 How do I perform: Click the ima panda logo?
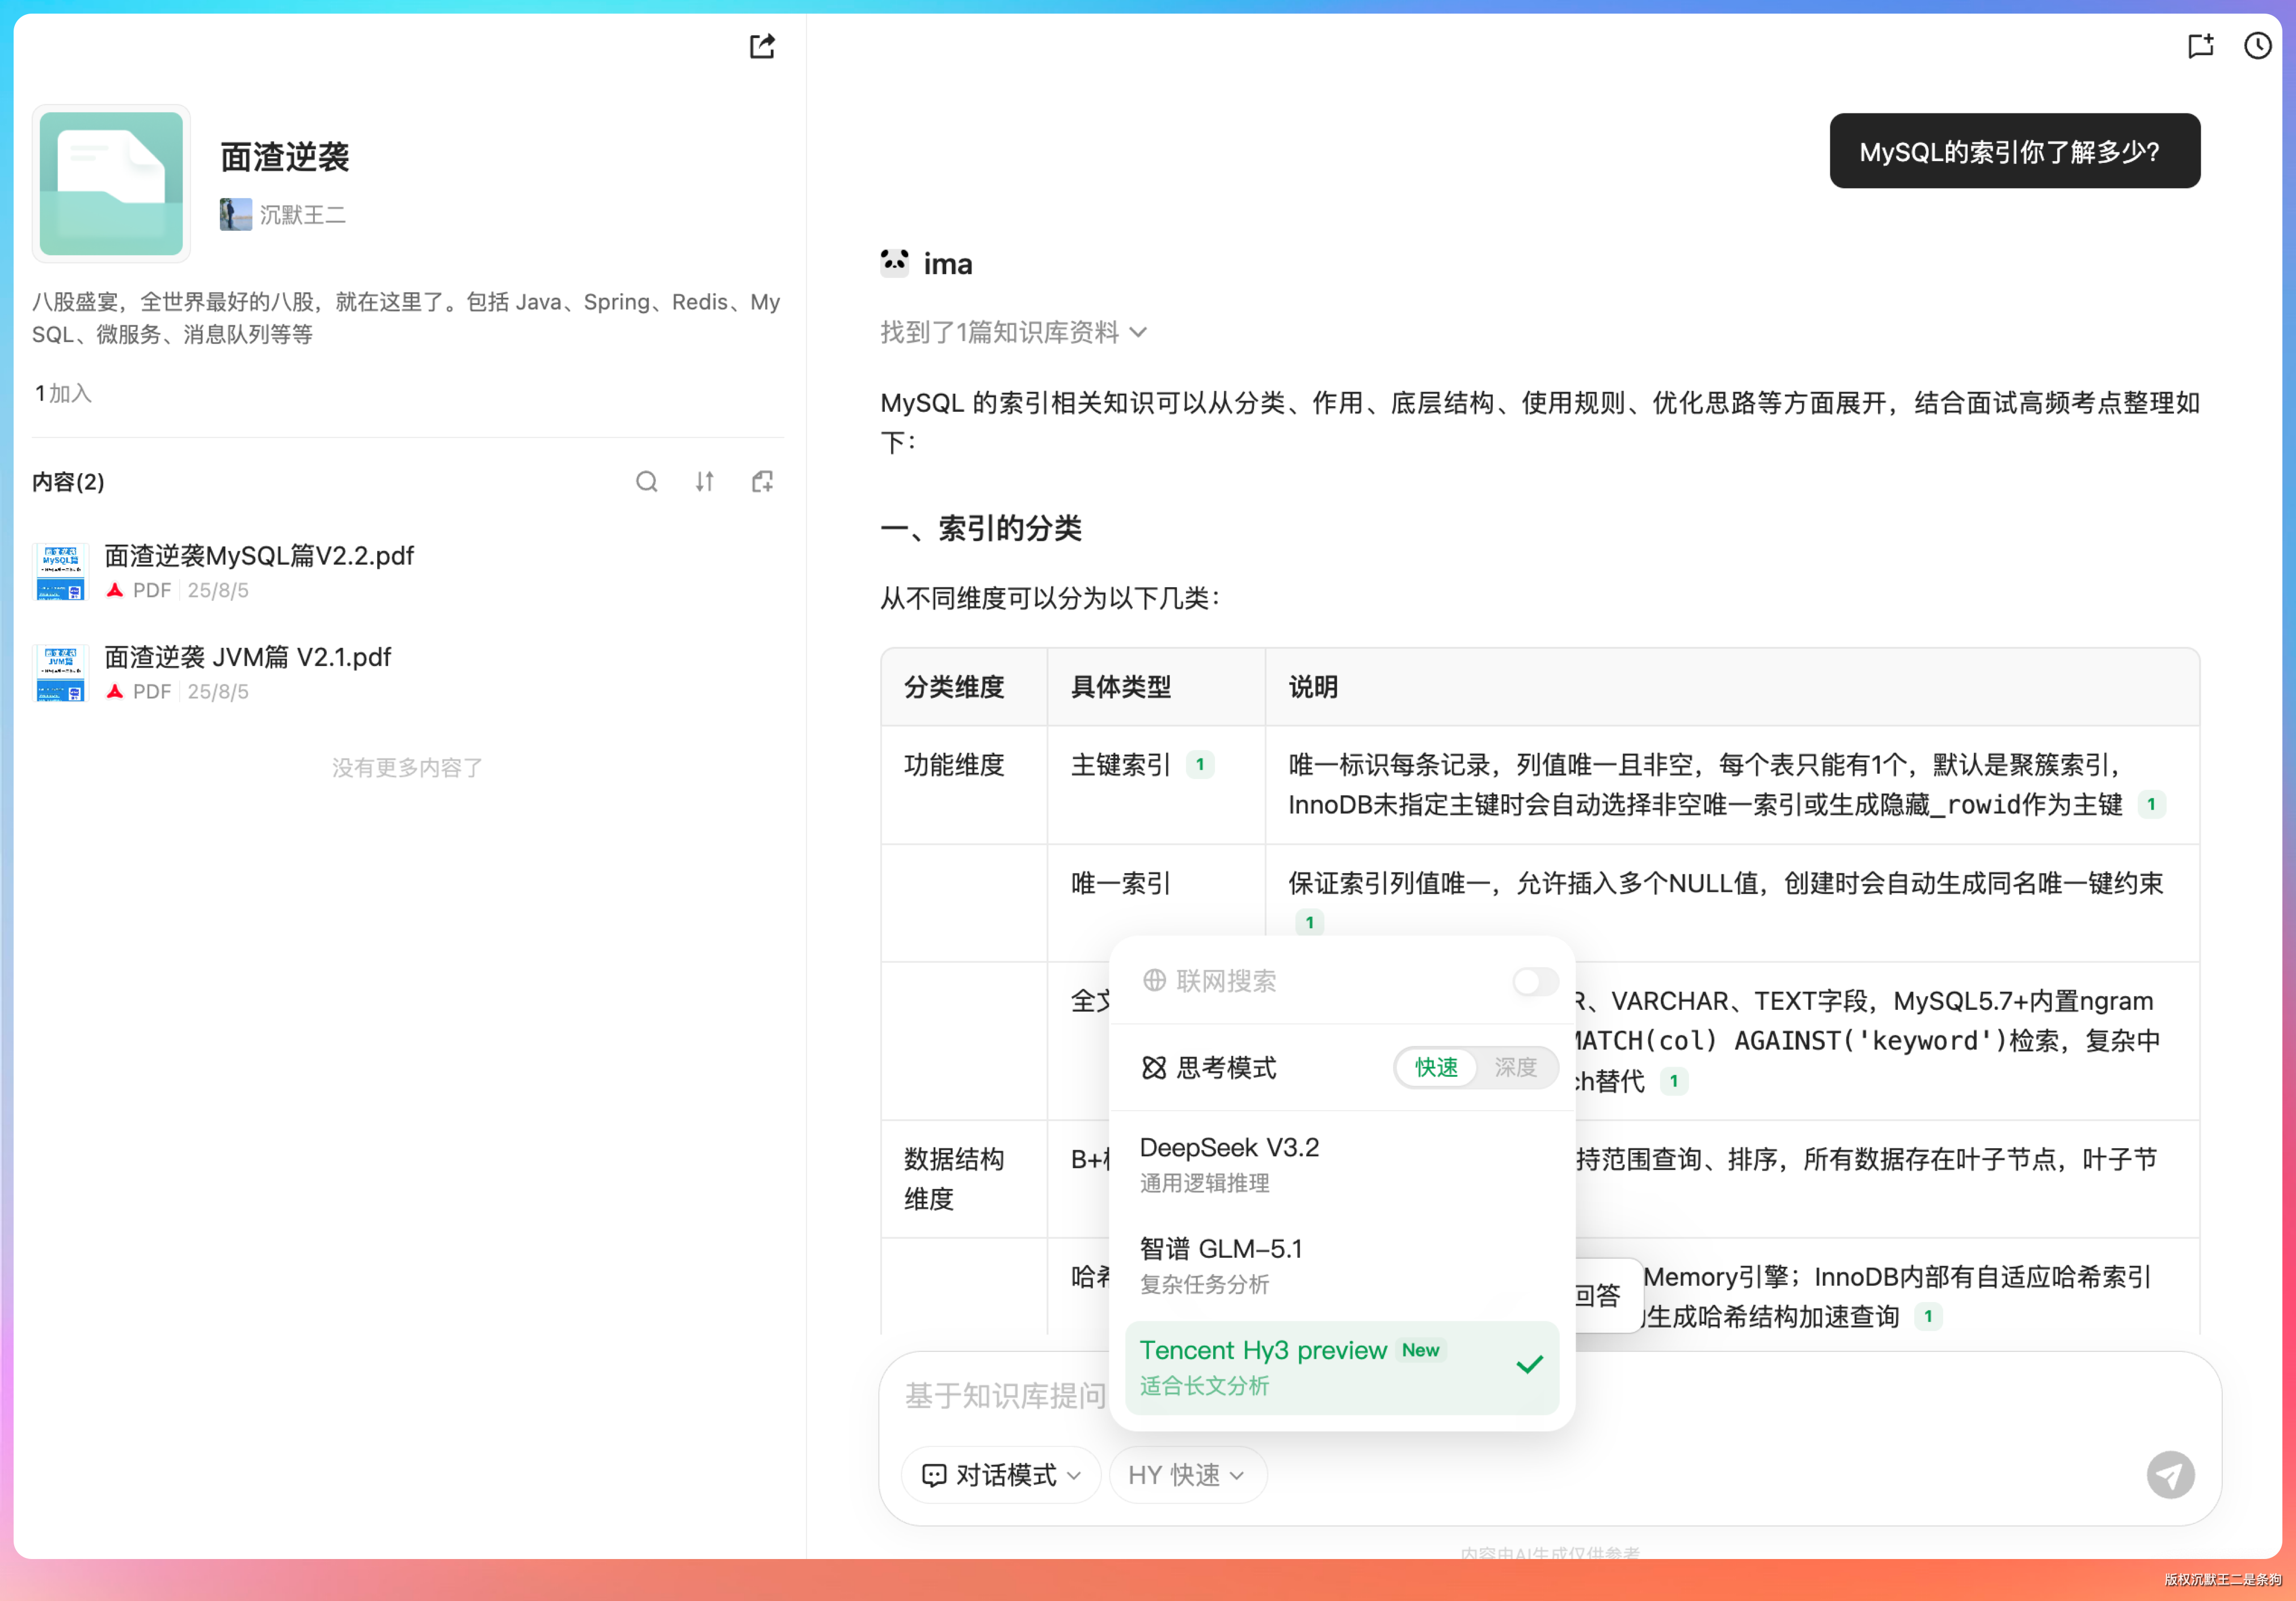coord(894,263)
